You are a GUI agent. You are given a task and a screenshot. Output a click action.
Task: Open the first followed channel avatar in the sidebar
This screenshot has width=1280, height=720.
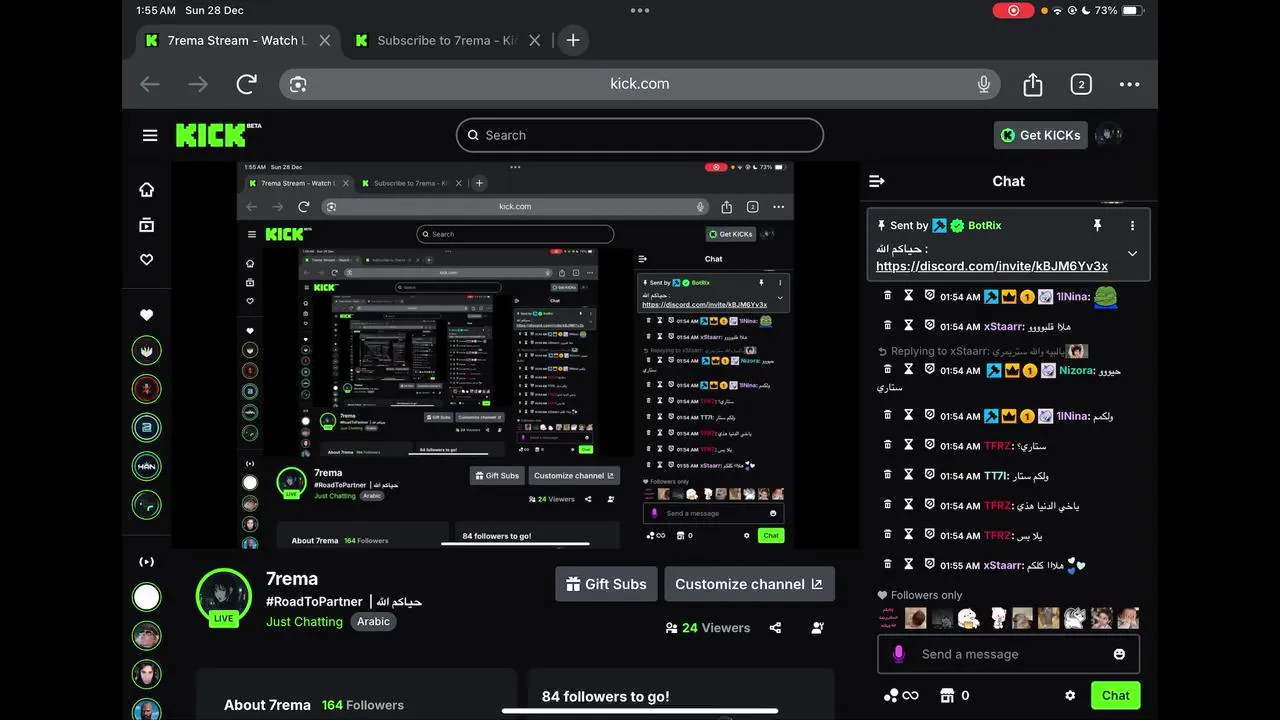pos(146,351)
